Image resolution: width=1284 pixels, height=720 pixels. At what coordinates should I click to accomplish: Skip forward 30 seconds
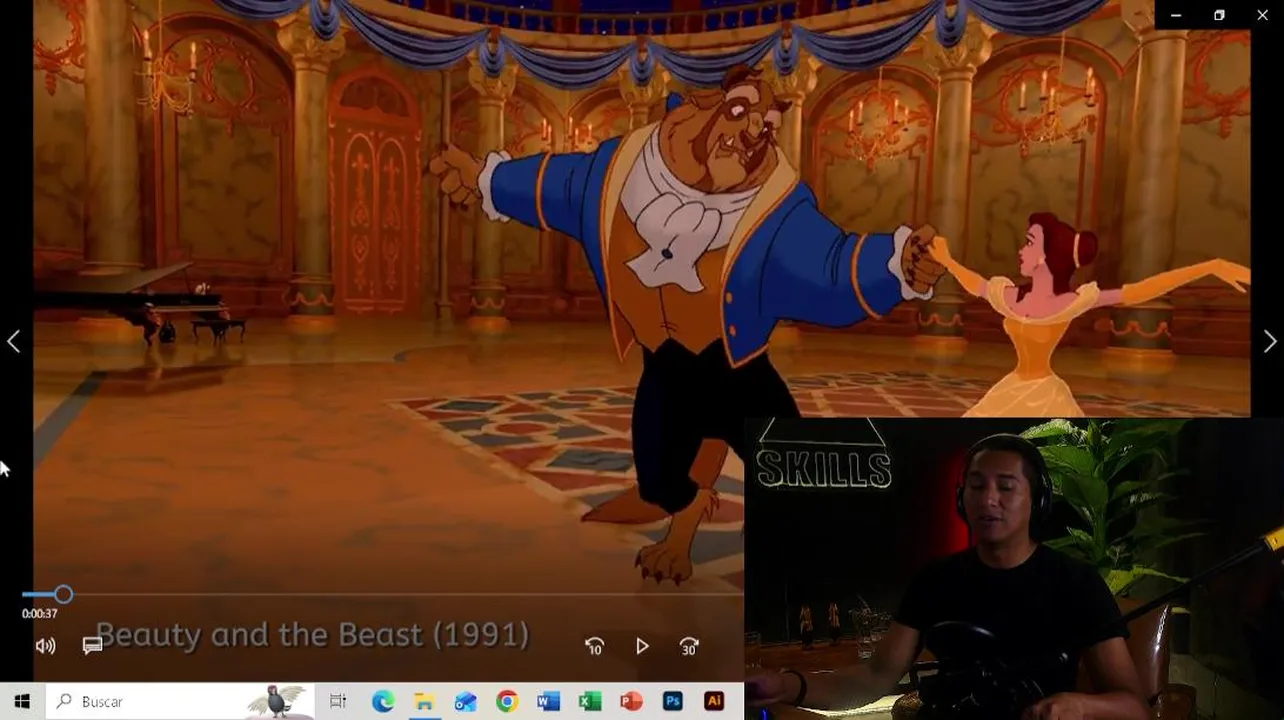pyautogui.click(x=689, y=647)
